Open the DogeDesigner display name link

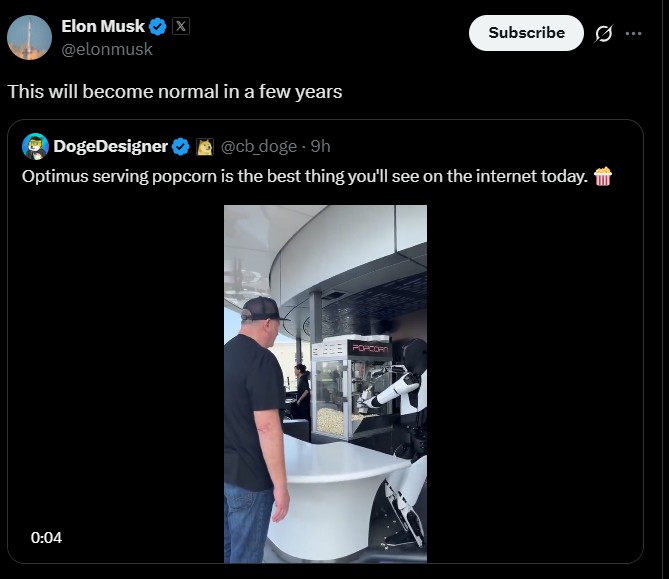pos(110,147)
